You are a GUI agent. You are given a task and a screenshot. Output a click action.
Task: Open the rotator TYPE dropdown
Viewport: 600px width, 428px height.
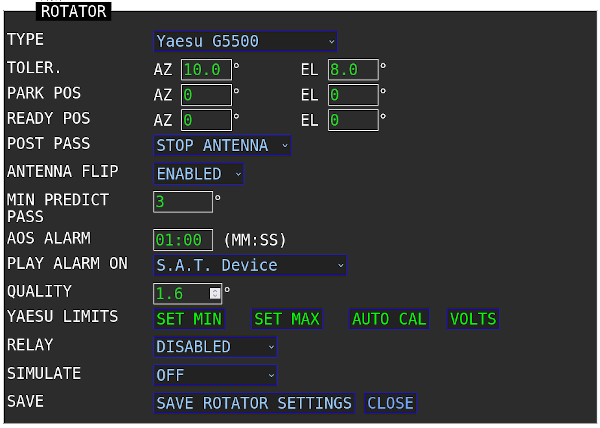(x=245, y=42)
